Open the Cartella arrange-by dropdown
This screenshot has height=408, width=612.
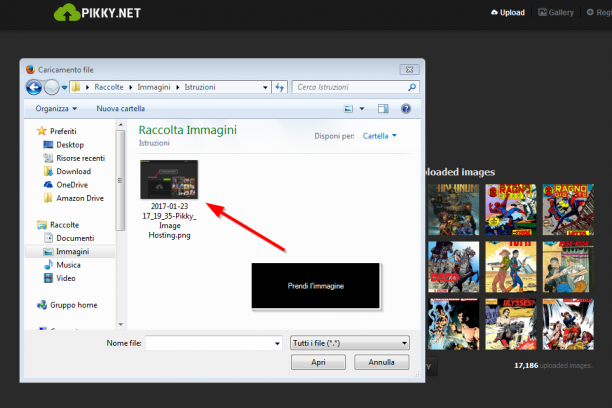[x=379, y=136]
